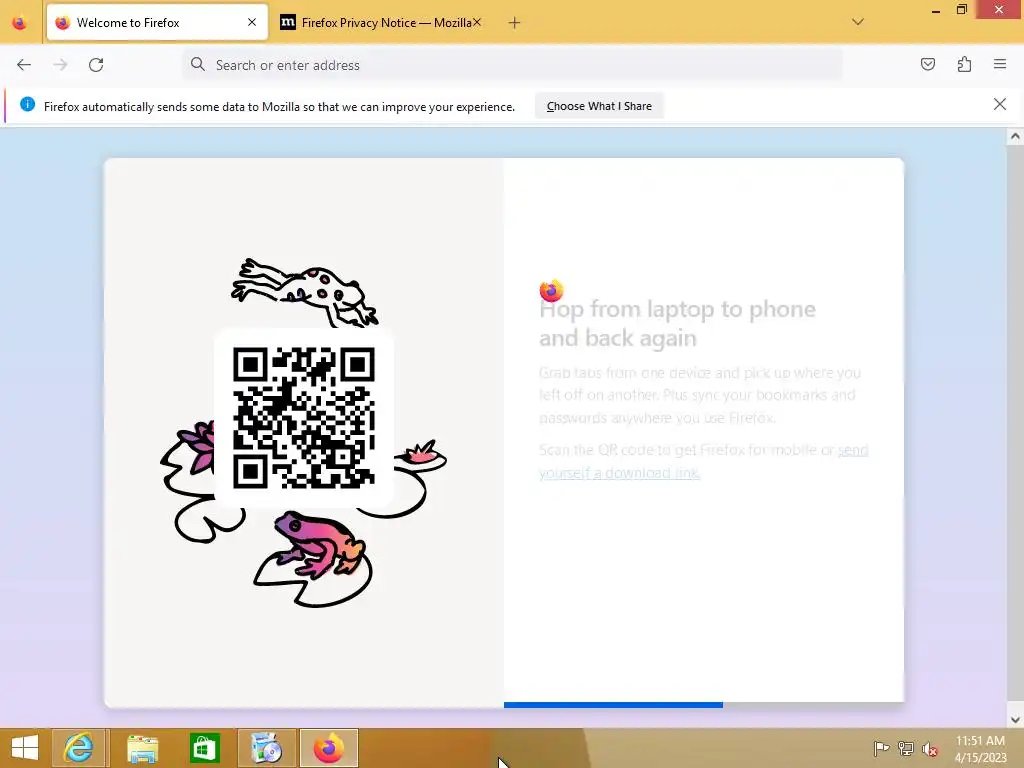Click the search icon in address bar

click(197, 64)
